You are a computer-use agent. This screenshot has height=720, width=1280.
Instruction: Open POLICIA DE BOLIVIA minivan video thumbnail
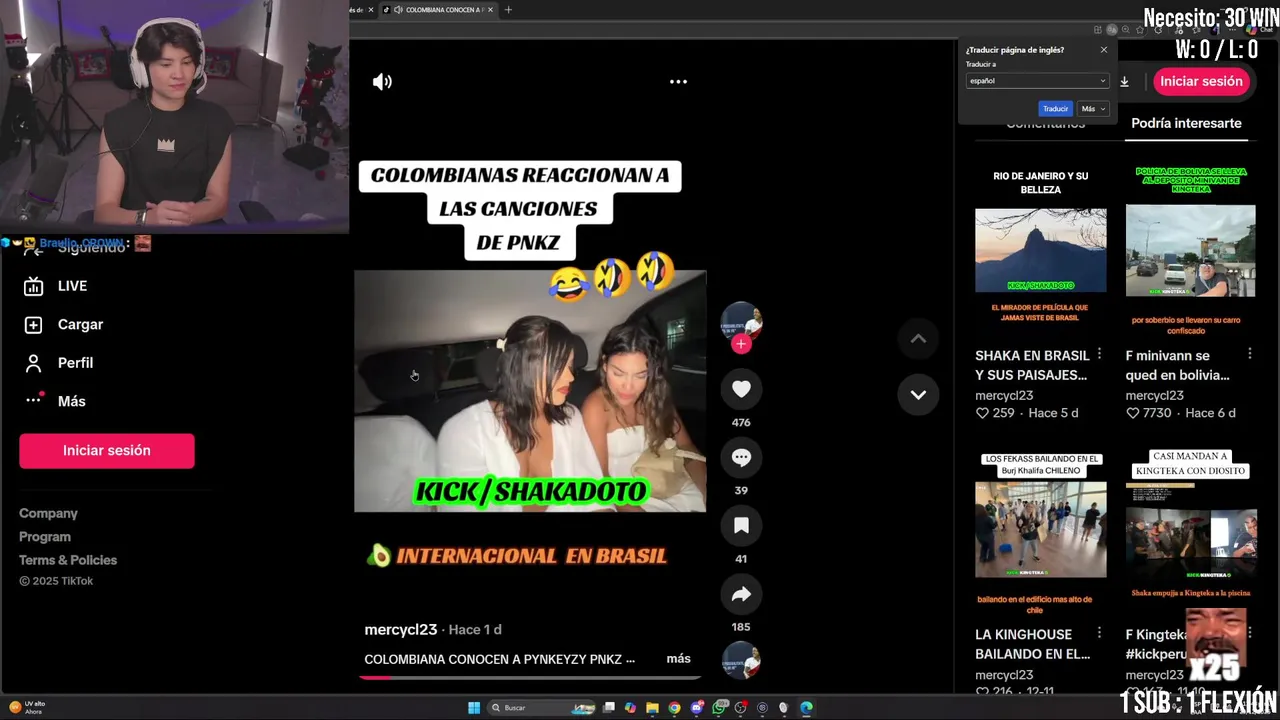click(x=1190, y=251)
